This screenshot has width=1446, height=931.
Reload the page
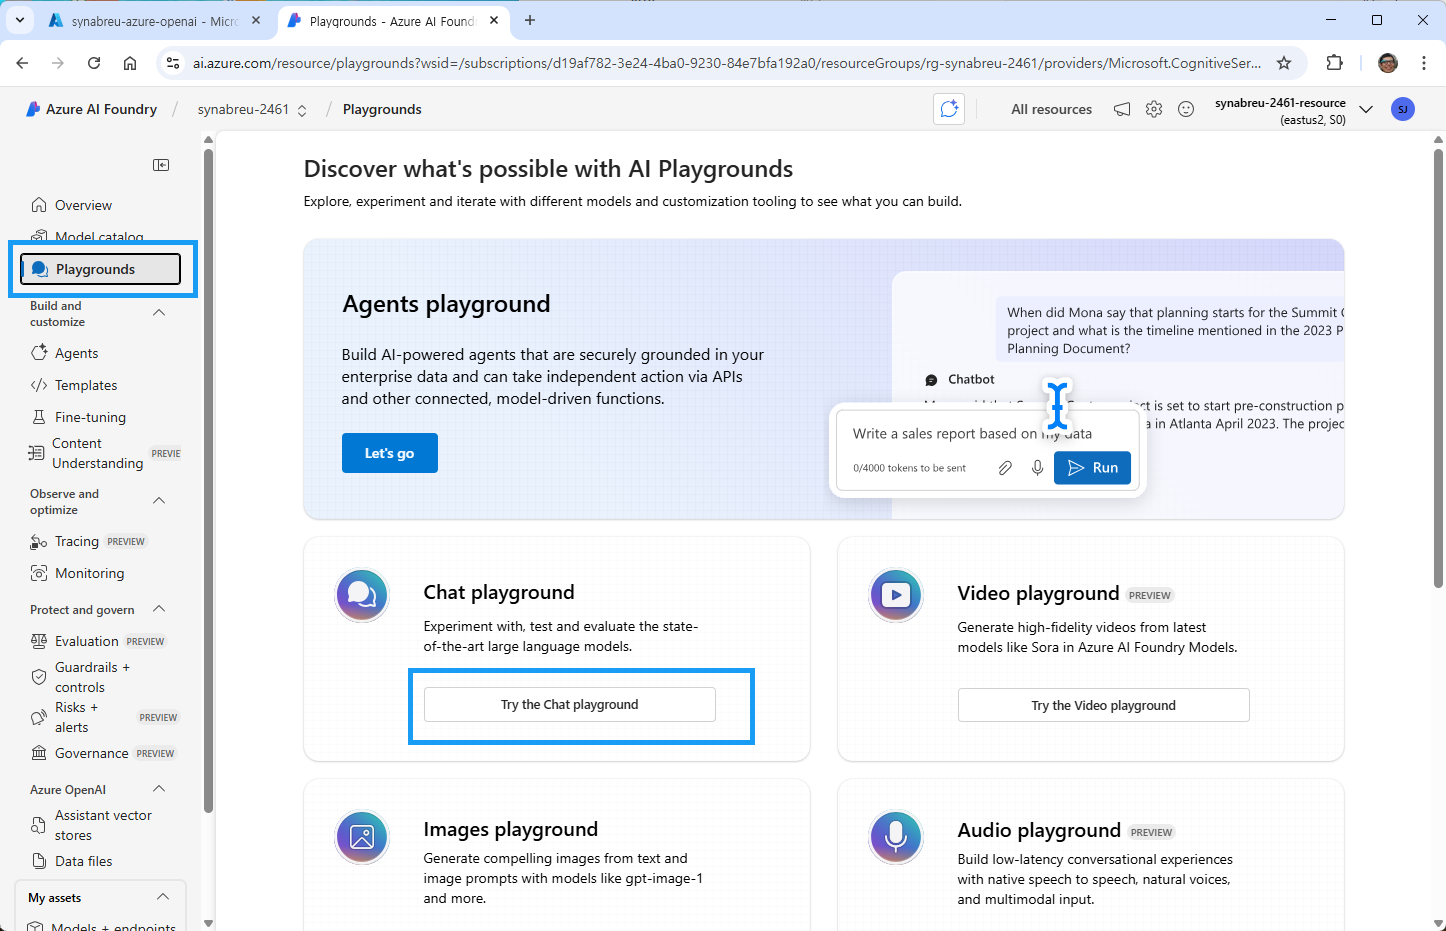point(94,63)
